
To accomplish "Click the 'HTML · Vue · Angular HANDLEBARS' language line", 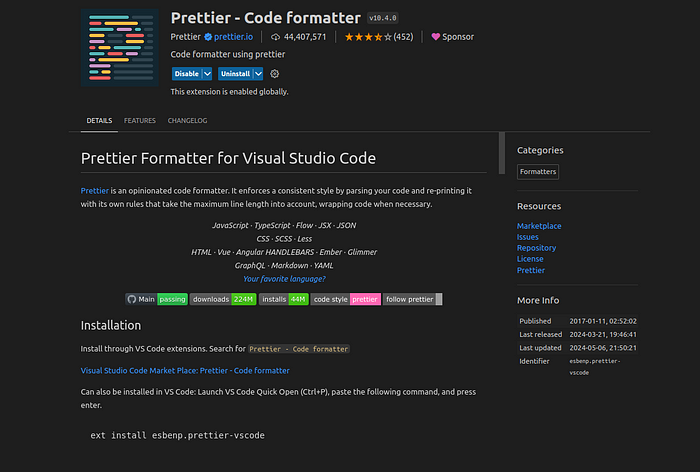I will pyautogui.click(x=284, y=252).
